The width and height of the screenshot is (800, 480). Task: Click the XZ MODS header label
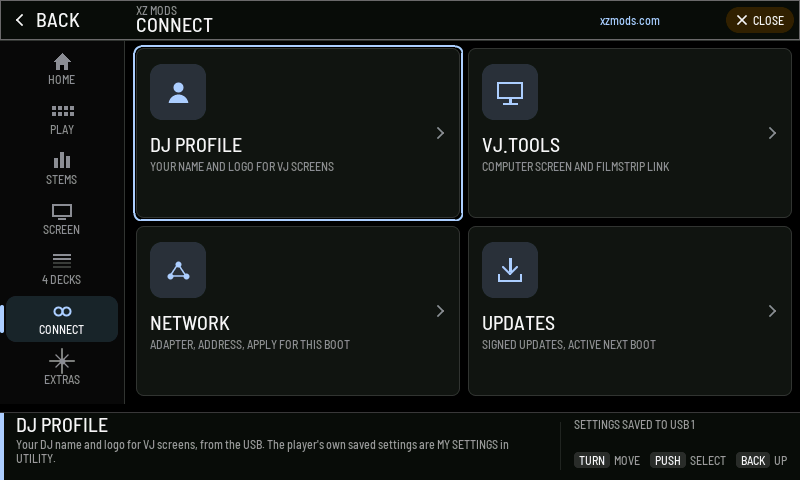click(157, 10)
